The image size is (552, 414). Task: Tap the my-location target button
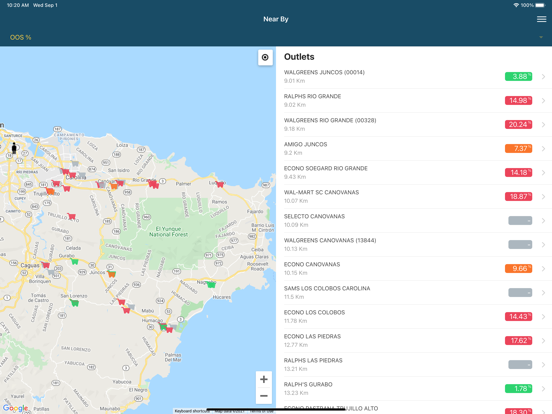[x=265, y=57]
